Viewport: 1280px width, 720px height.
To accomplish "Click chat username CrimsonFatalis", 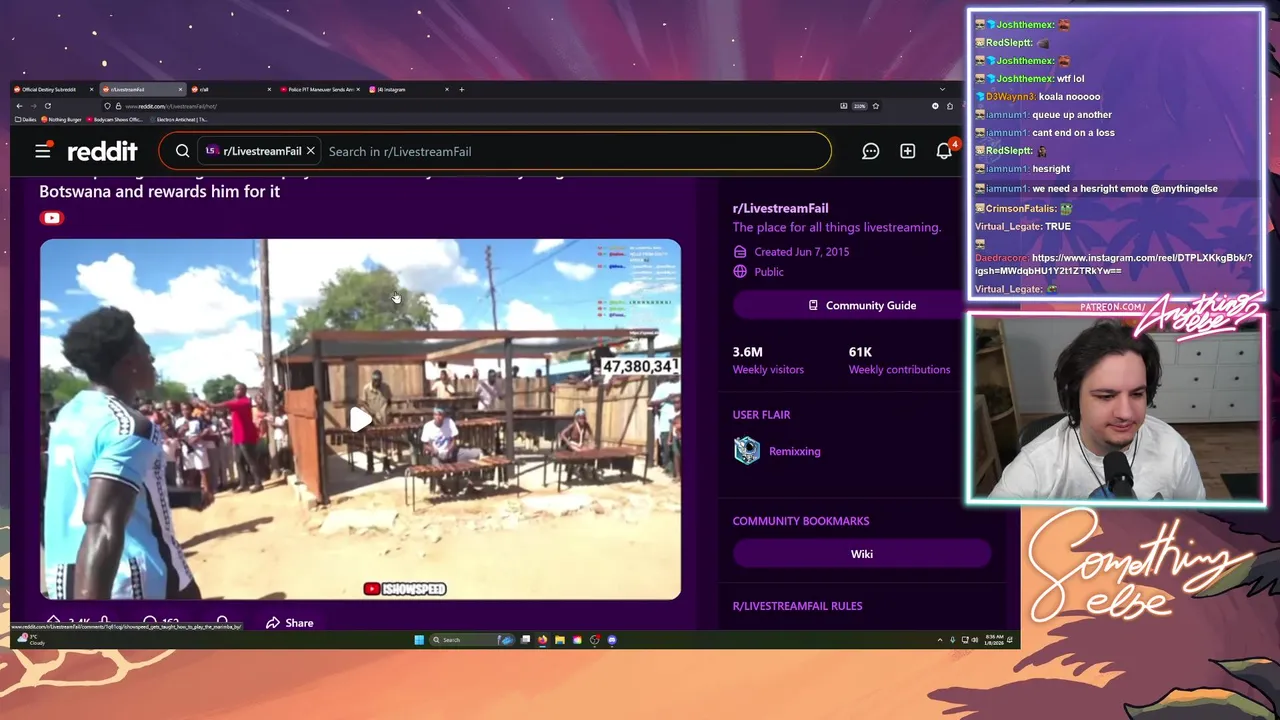I will click(1020, 209).
